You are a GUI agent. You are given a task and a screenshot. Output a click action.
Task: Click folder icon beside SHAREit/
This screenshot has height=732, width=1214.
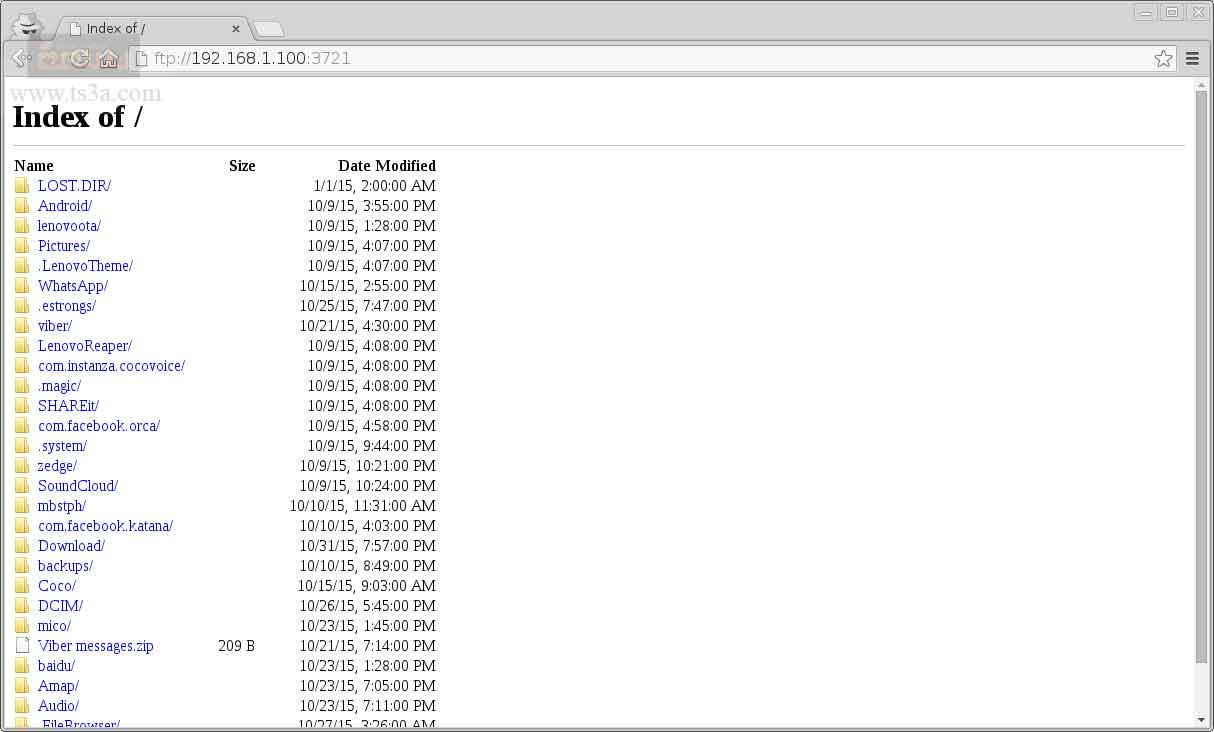pos(22,406)
